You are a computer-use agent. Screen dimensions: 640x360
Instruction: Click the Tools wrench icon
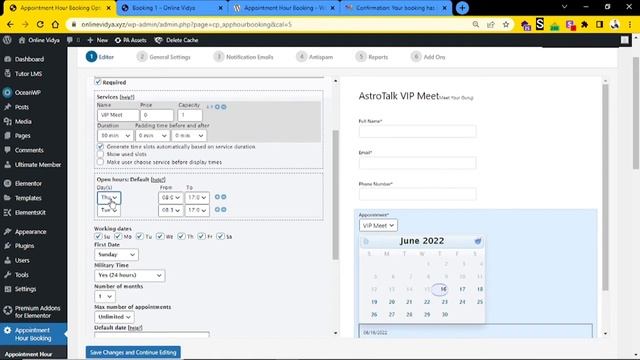pyautogui.click(x=7, y=275)
